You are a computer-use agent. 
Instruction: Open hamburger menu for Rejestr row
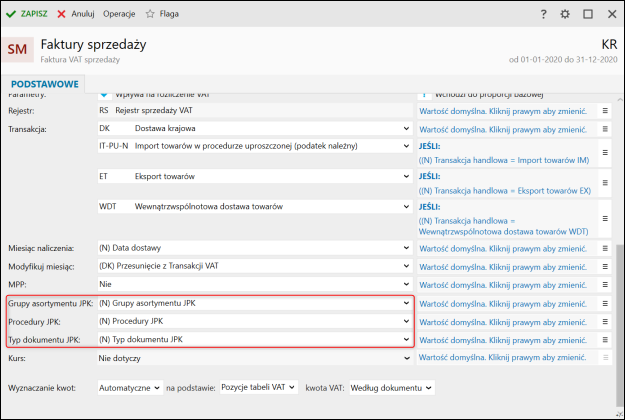(x=605, y=111)
